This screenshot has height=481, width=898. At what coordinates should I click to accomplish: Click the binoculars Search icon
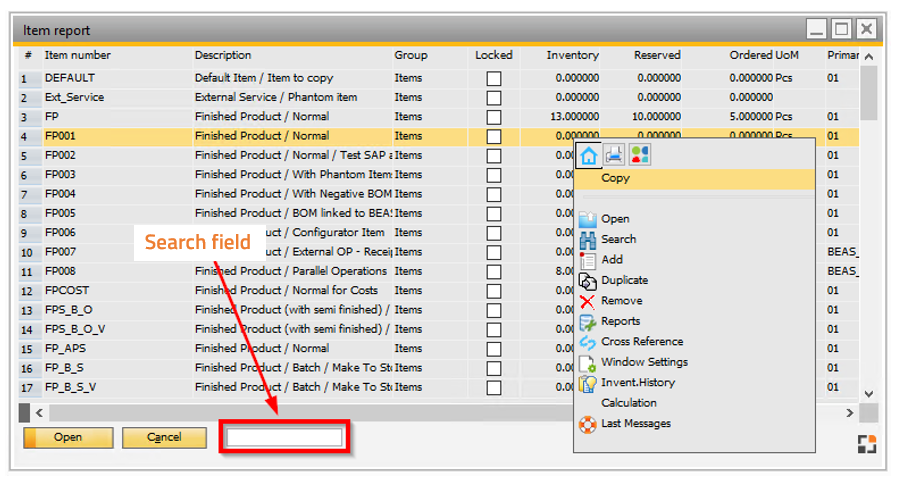coord(588,240)
